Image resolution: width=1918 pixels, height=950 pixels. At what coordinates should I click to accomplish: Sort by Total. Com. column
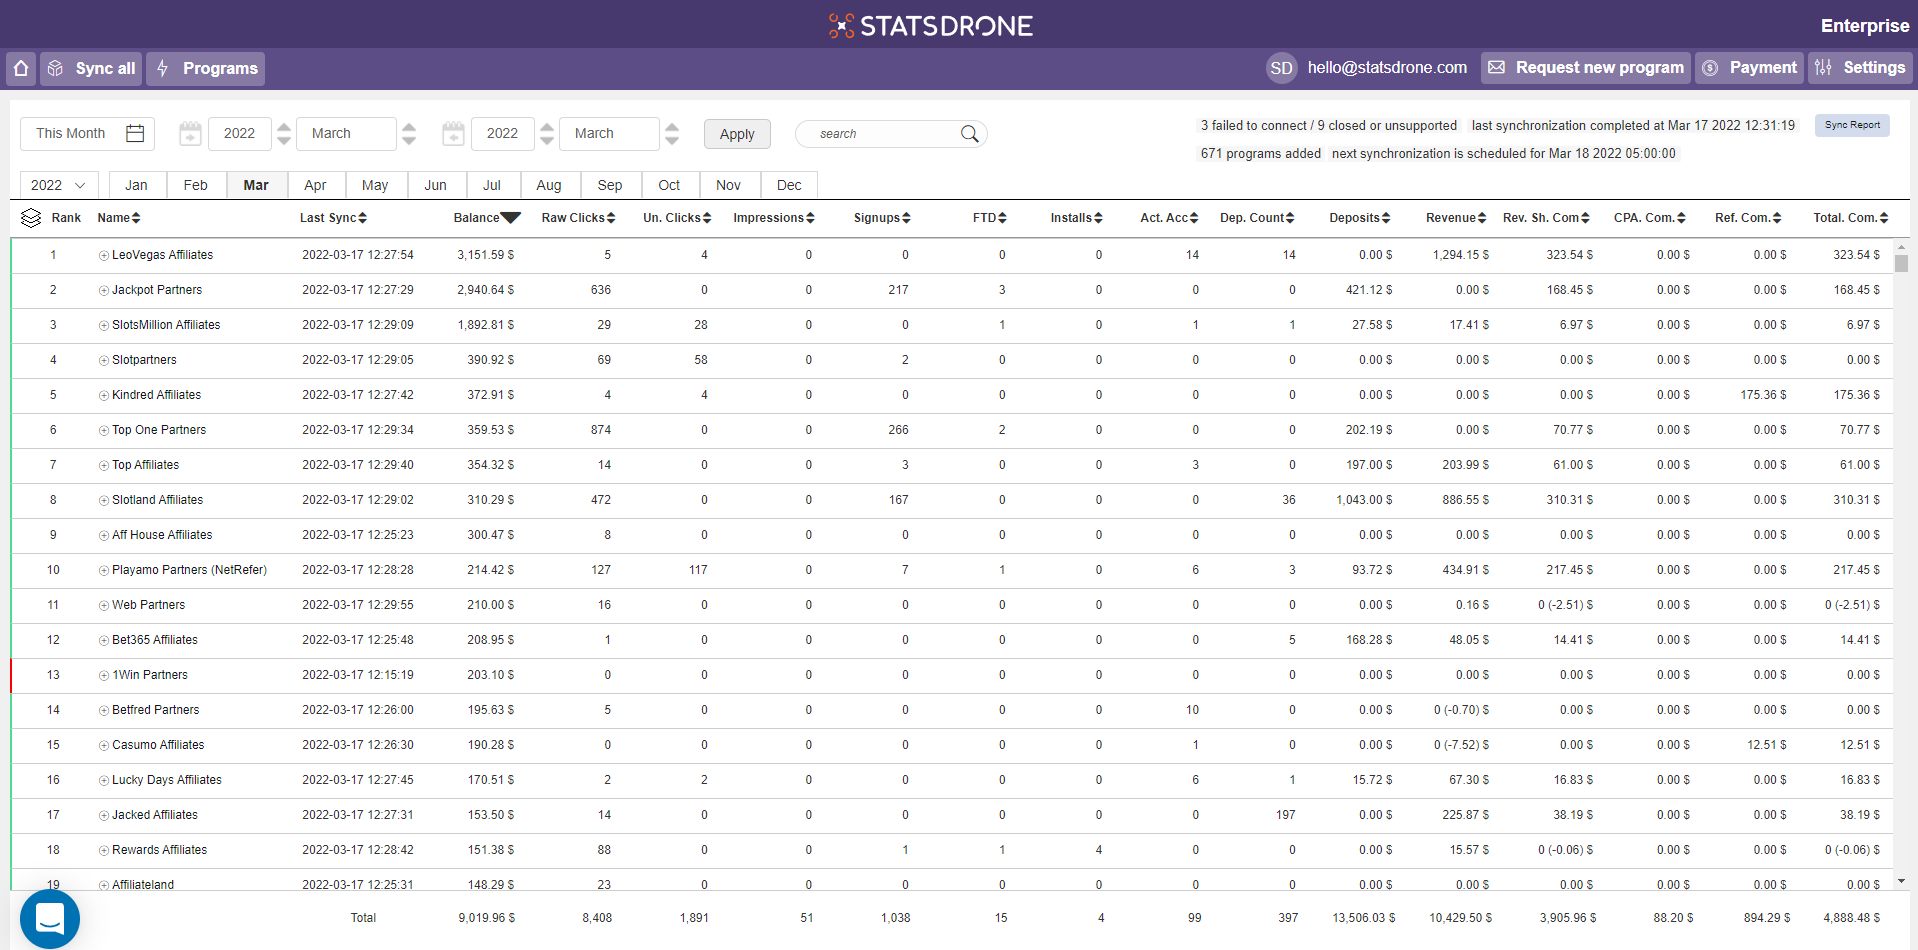1851,218
